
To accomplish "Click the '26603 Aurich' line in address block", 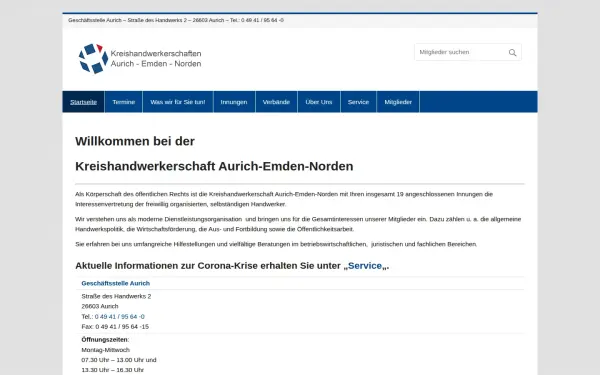I will click(x=100, y=306).
